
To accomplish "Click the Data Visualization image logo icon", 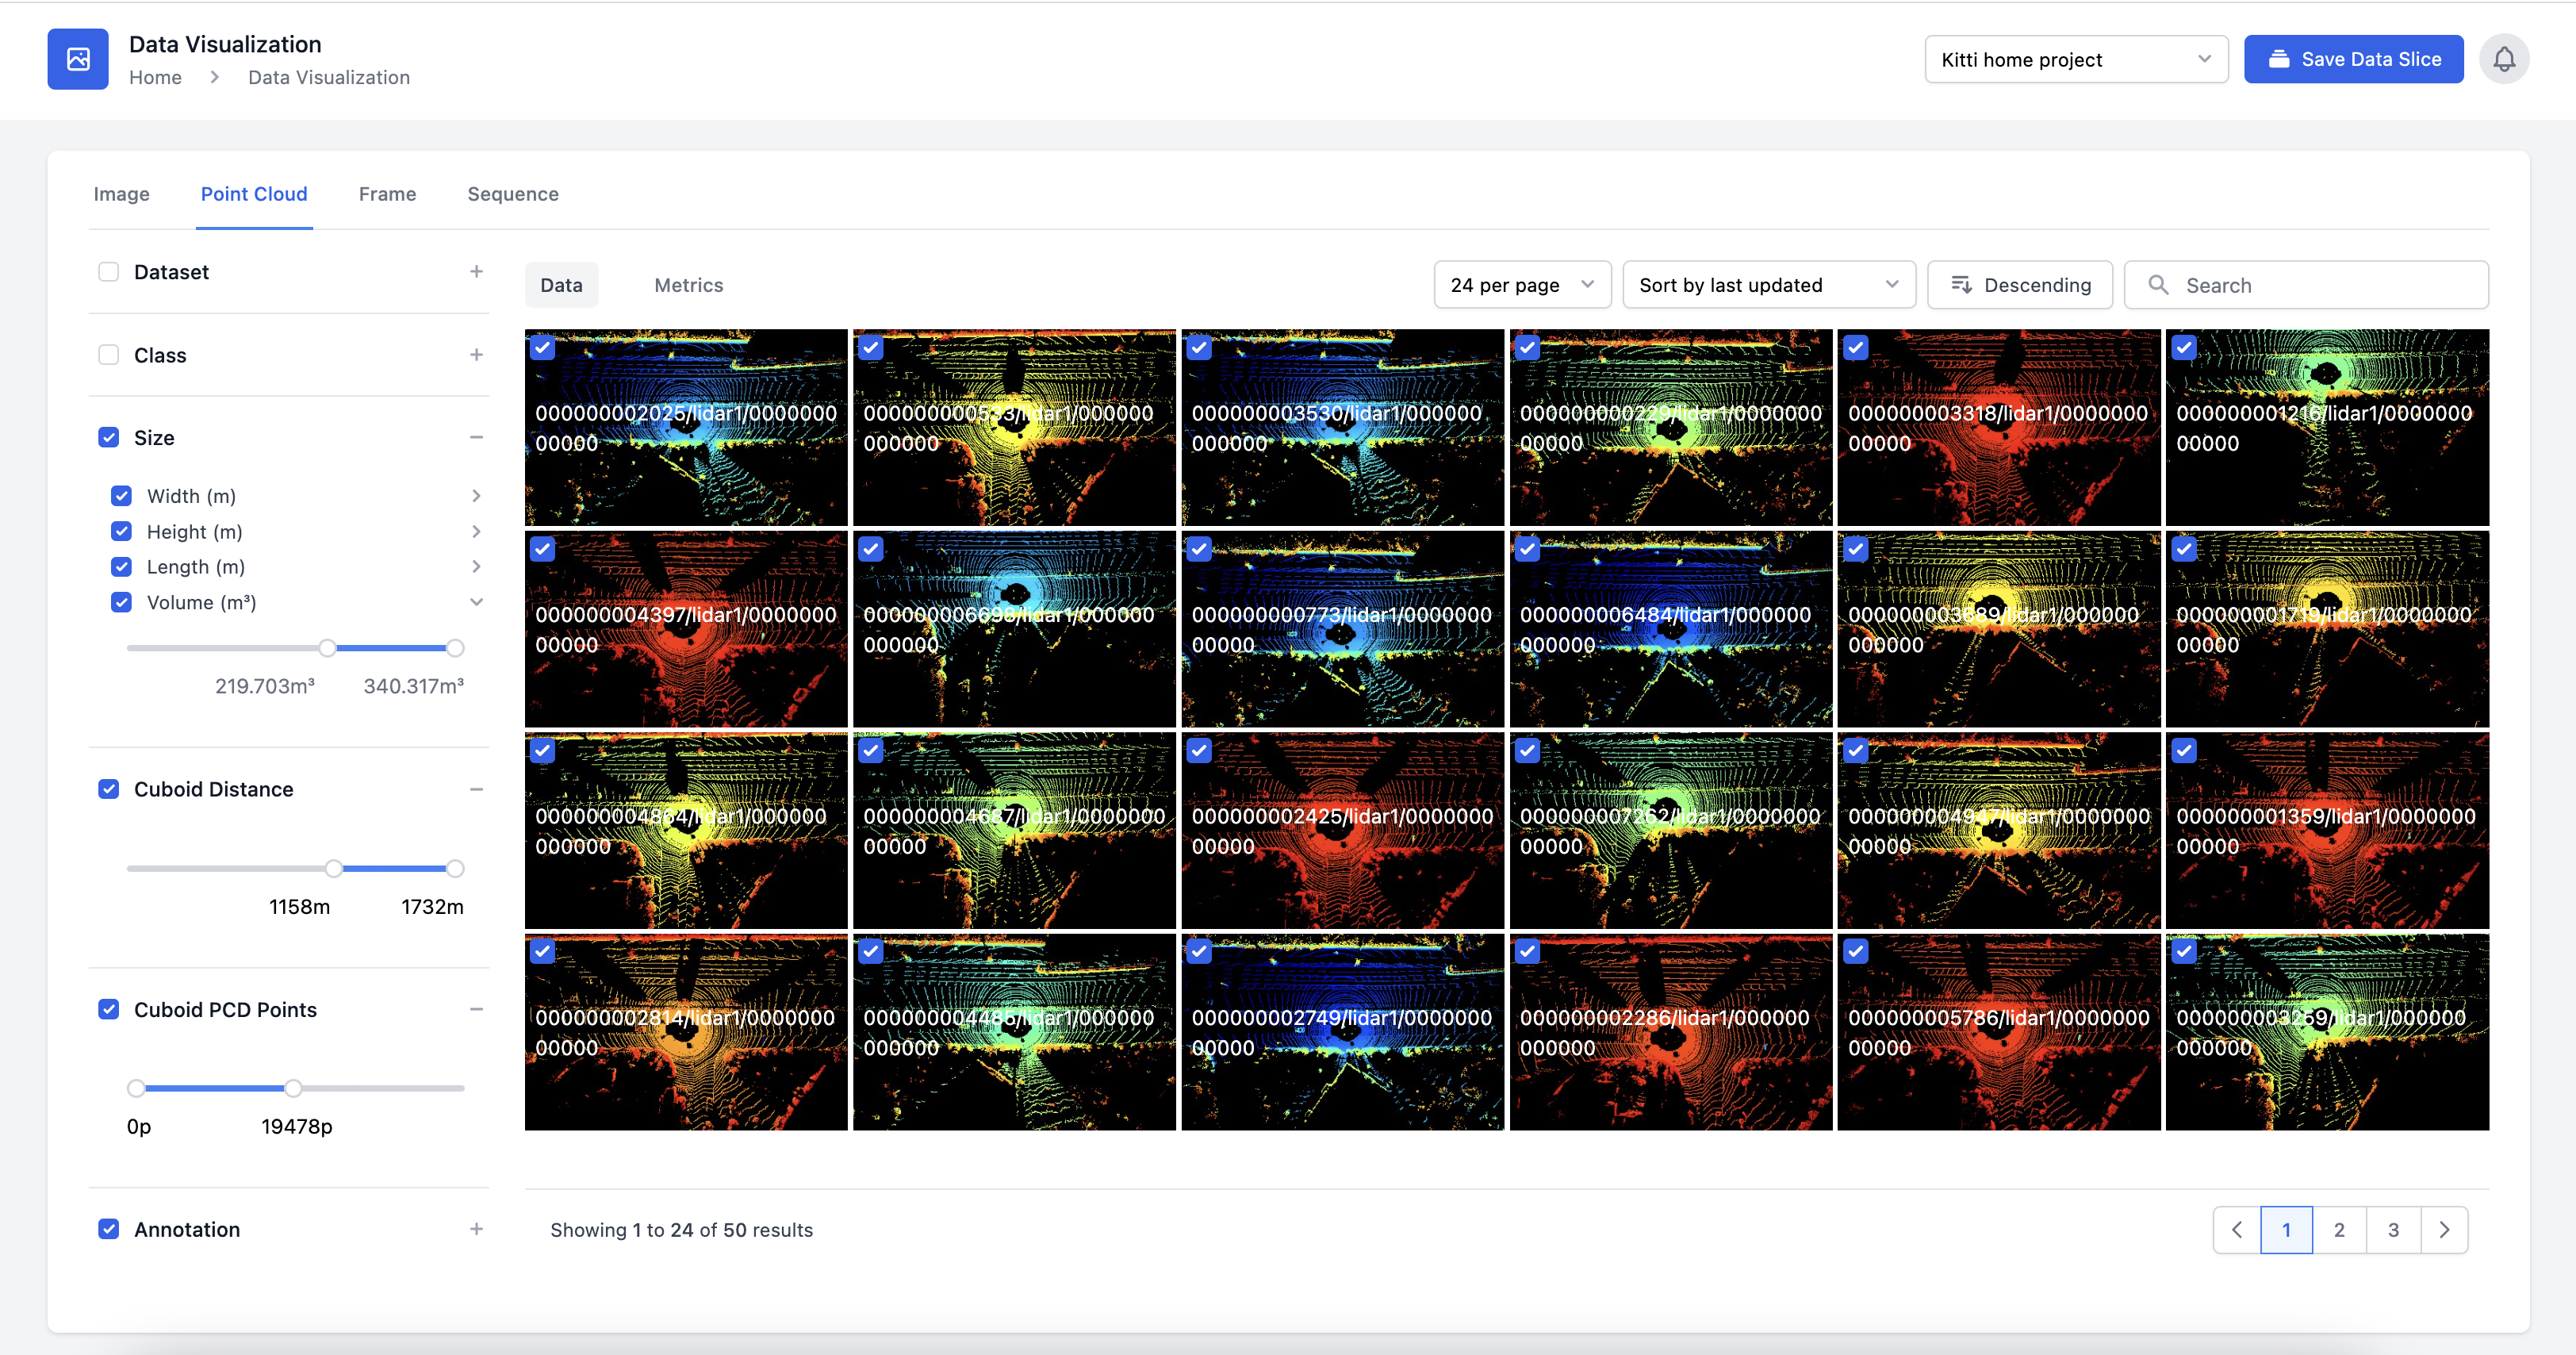I will (78, 60).
